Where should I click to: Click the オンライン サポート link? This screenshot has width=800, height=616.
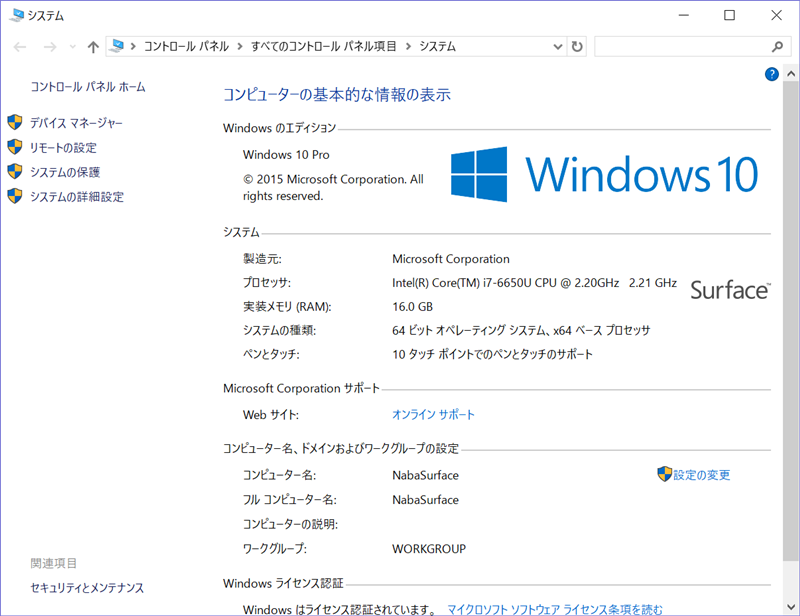[x=433, y=414]
